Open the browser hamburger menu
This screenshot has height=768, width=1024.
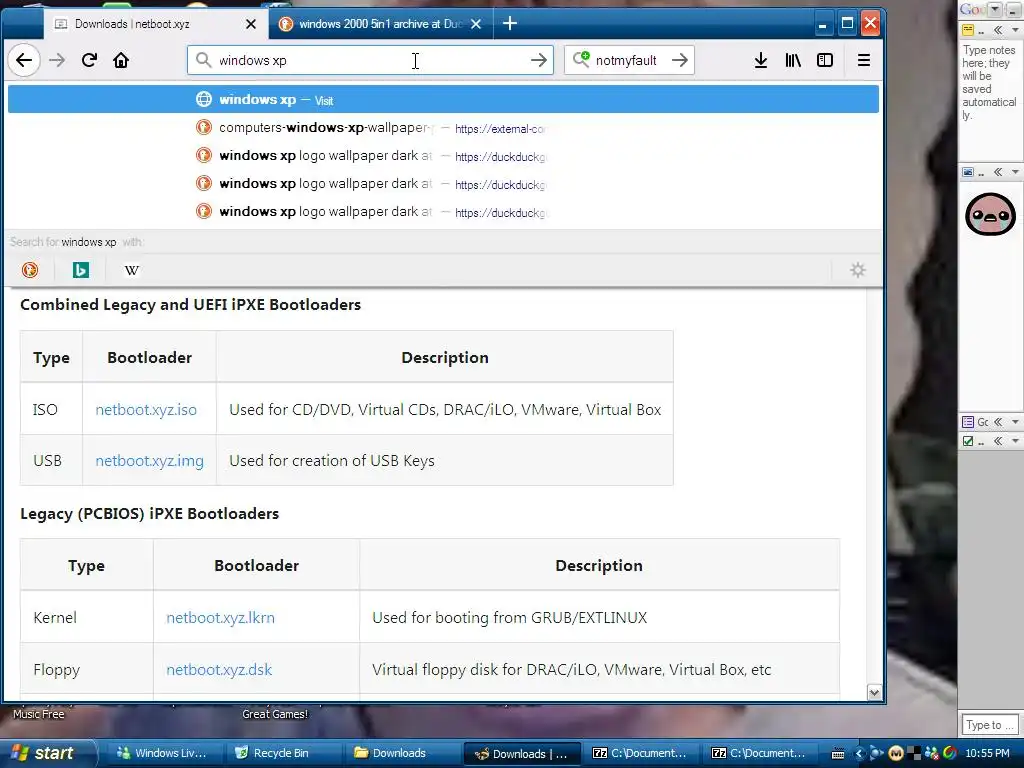pyautogui.click(x=863, y=61)
